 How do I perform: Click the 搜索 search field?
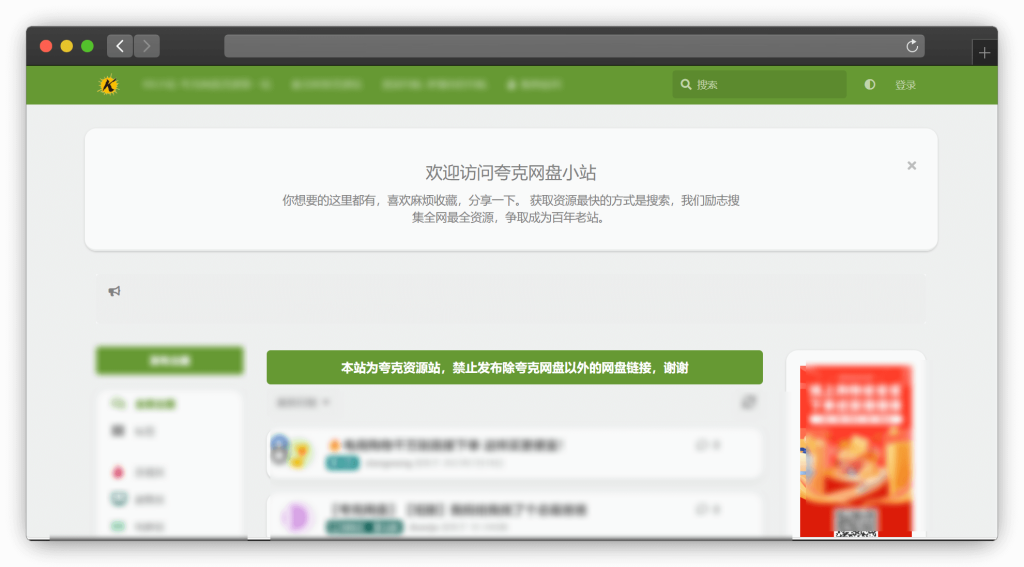(x=760, y=84)
